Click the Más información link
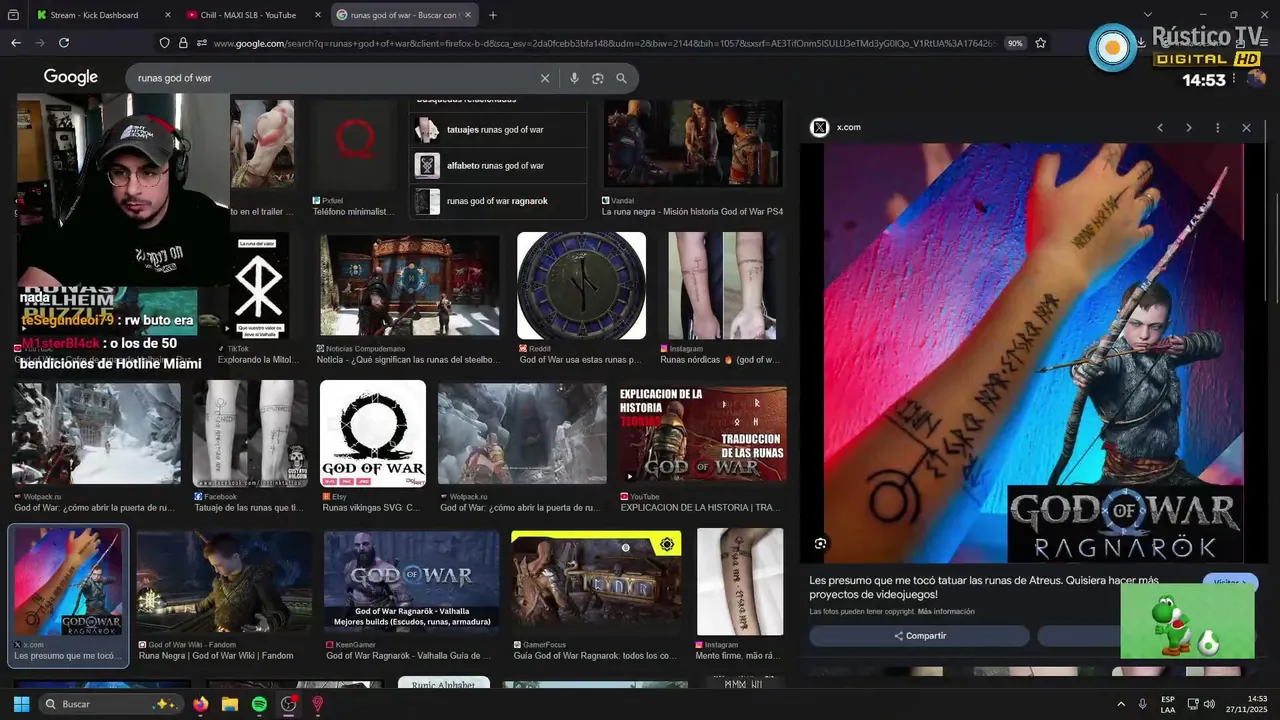Image resolution: width=1280 pixels, height=720 pixels. point(946,611)
